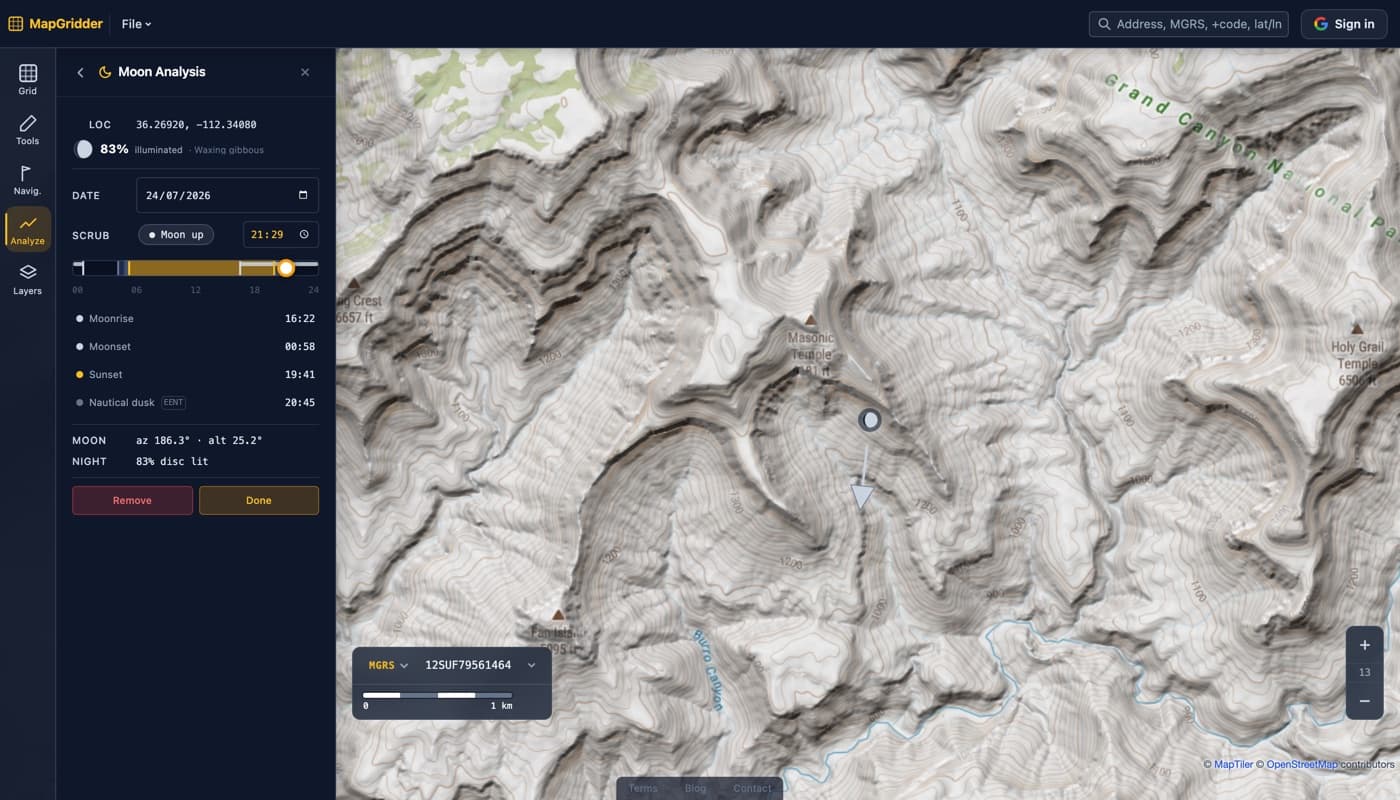Open the calendar date picker icon
The width and height of the screenshot is (1400, 800).
[303, 195]
